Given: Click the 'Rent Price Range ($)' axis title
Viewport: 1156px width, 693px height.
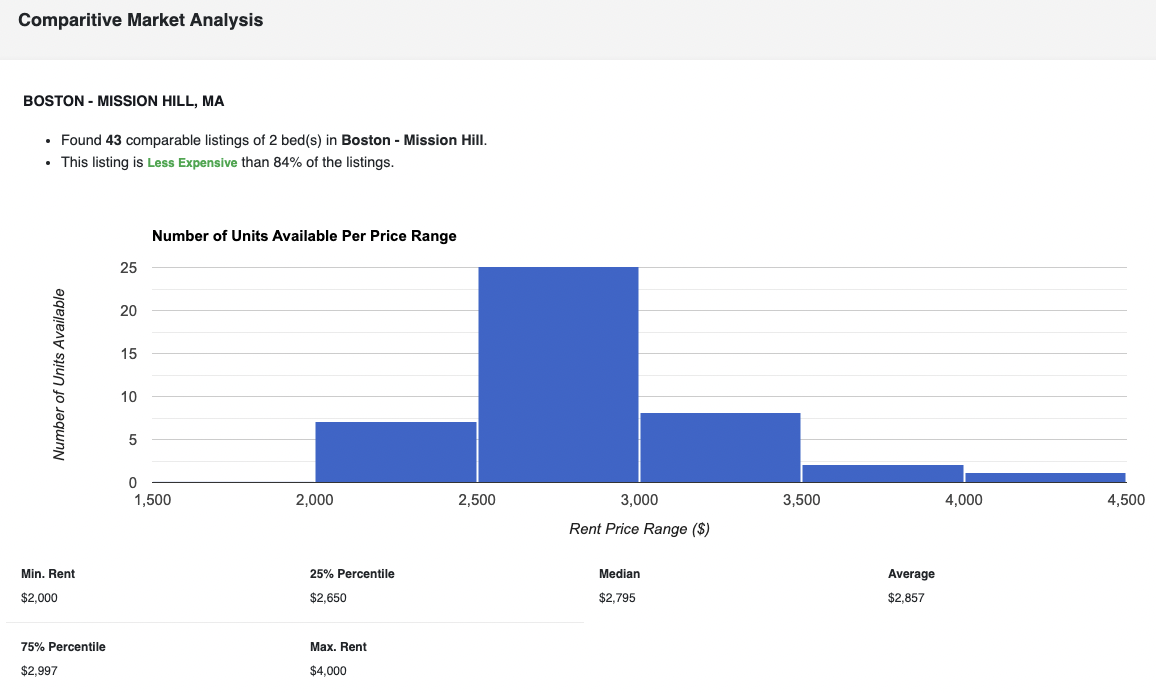Looking at the screenshot, I should [x=639, y=529].
